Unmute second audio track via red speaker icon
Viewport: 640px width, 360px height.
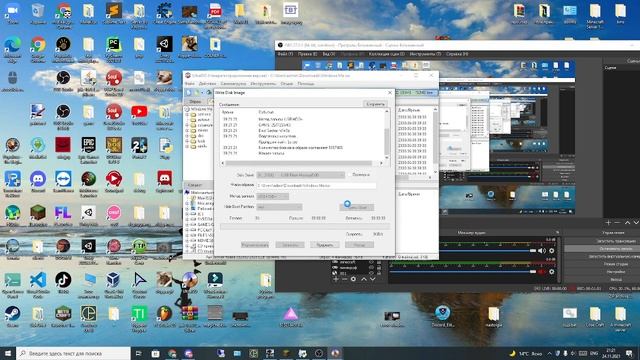542,271
